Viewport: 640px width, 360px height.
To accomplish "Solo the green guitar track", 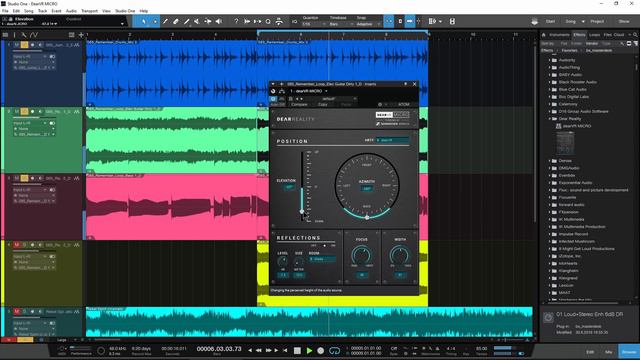I will 24,111.
